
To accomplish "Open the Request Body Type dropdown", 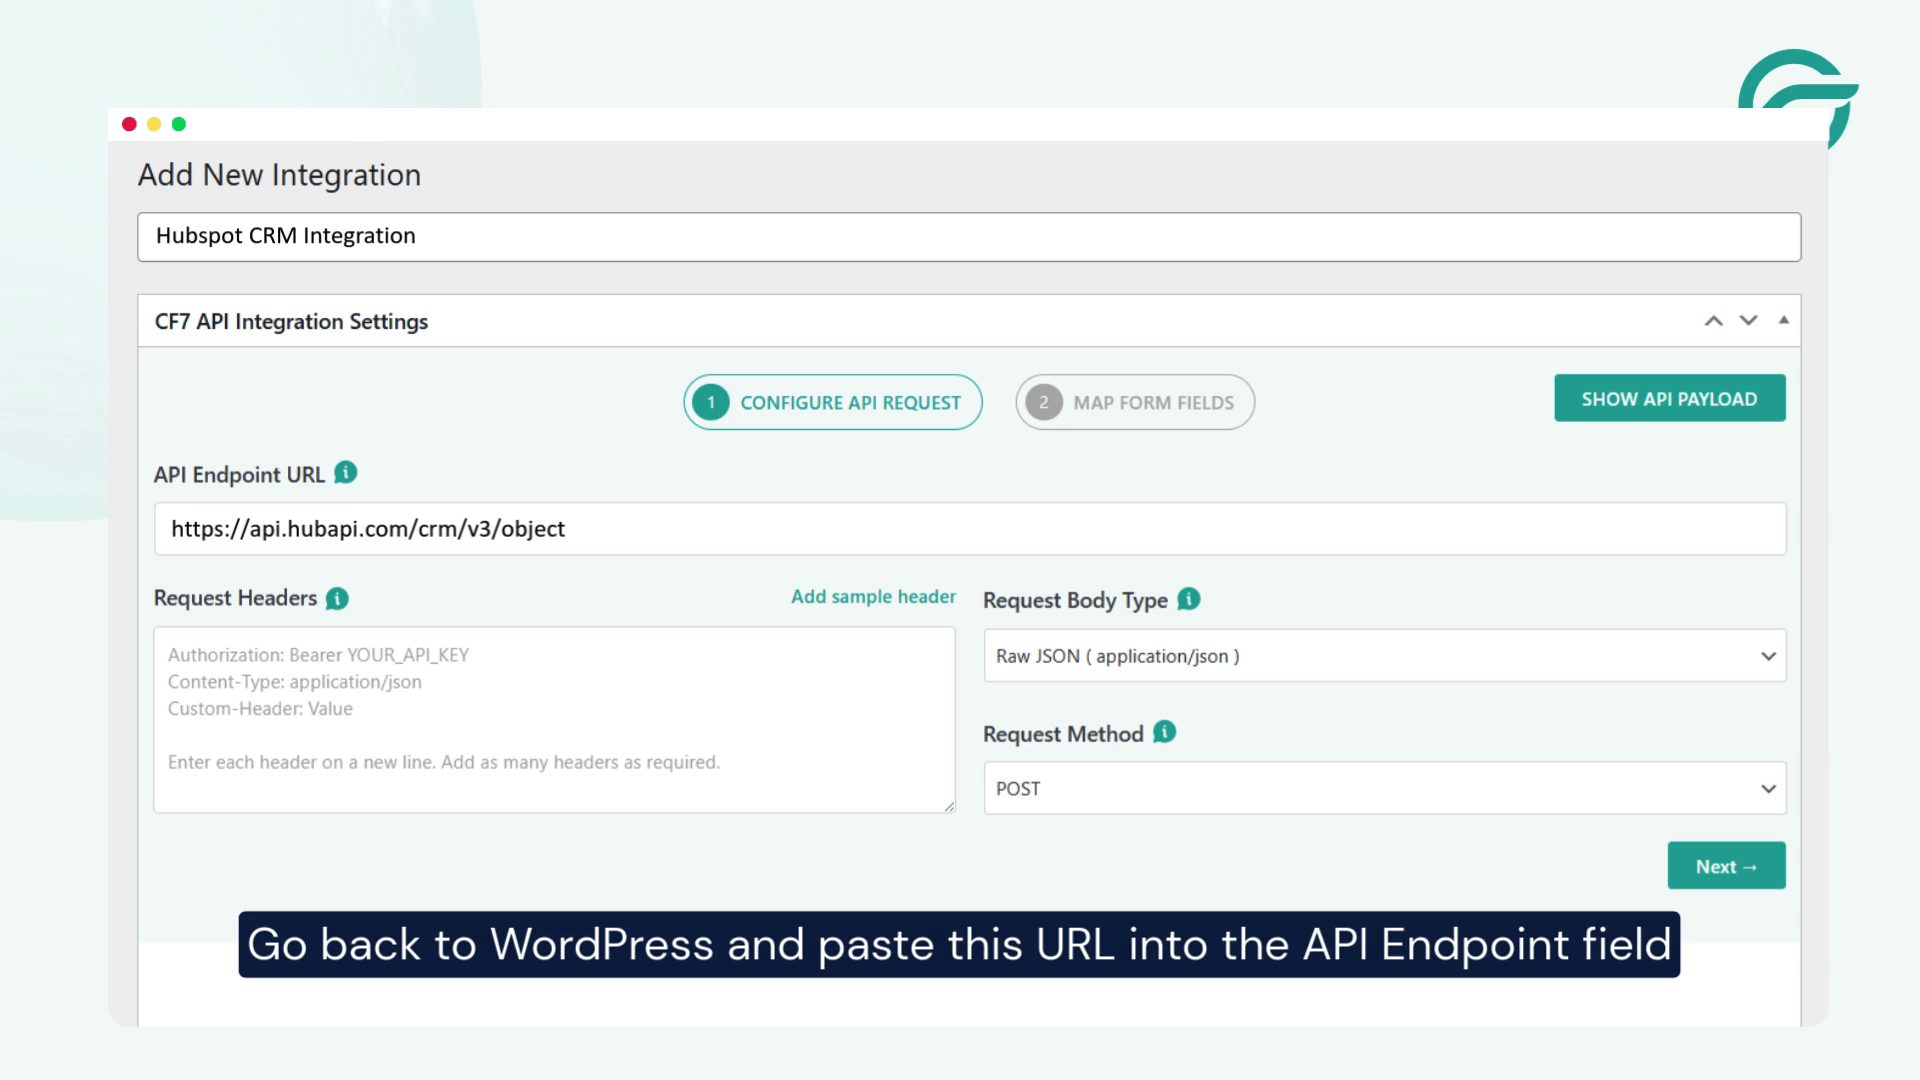I will [1385, 656].
